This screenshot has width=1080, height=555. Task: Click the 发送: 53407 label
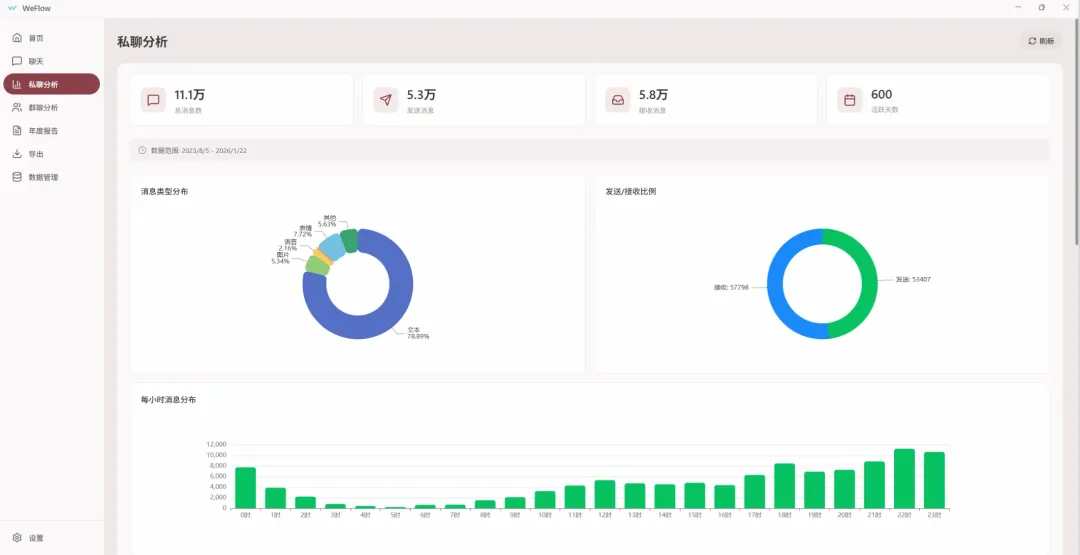pos(913,280)
